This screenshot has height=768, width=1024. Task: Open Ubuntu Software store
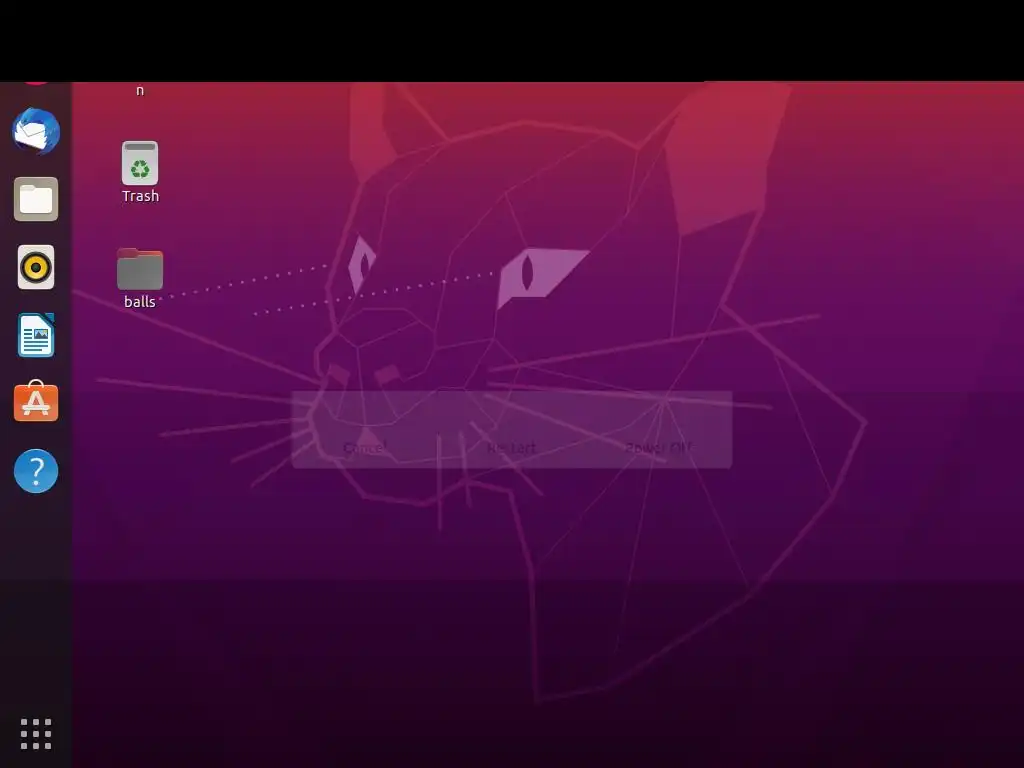(36, 401)
